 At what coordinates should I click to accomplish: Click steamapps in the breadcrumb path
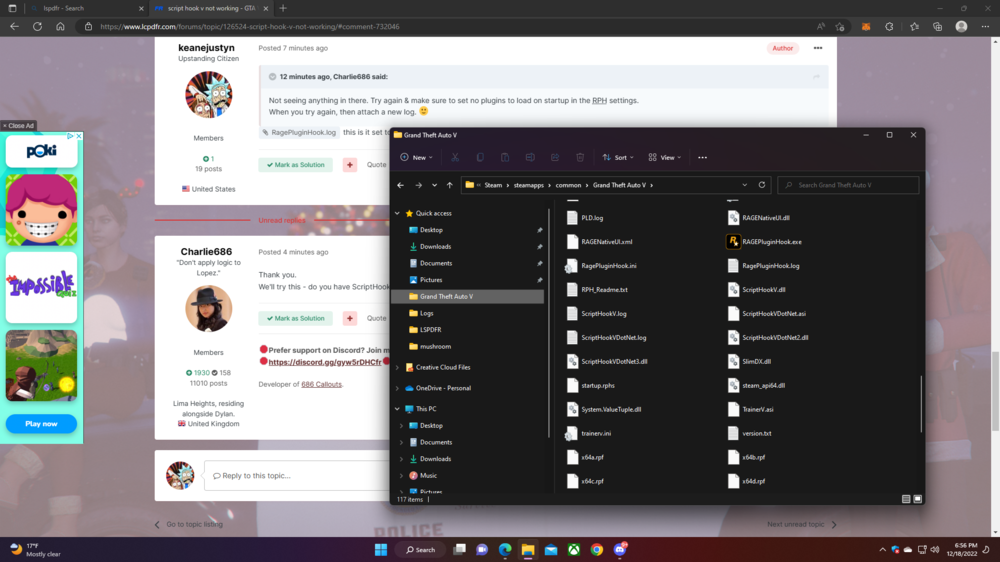coord(529,185)
